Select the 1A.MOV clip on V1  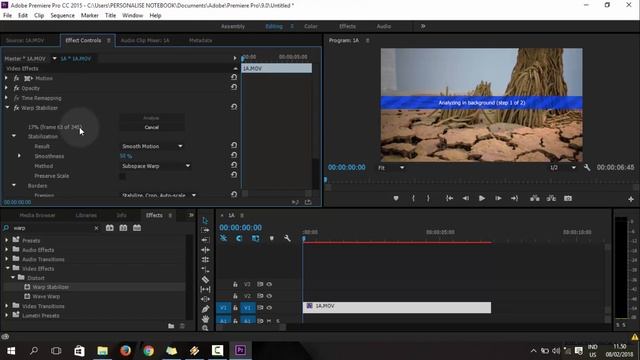point(397,308)
